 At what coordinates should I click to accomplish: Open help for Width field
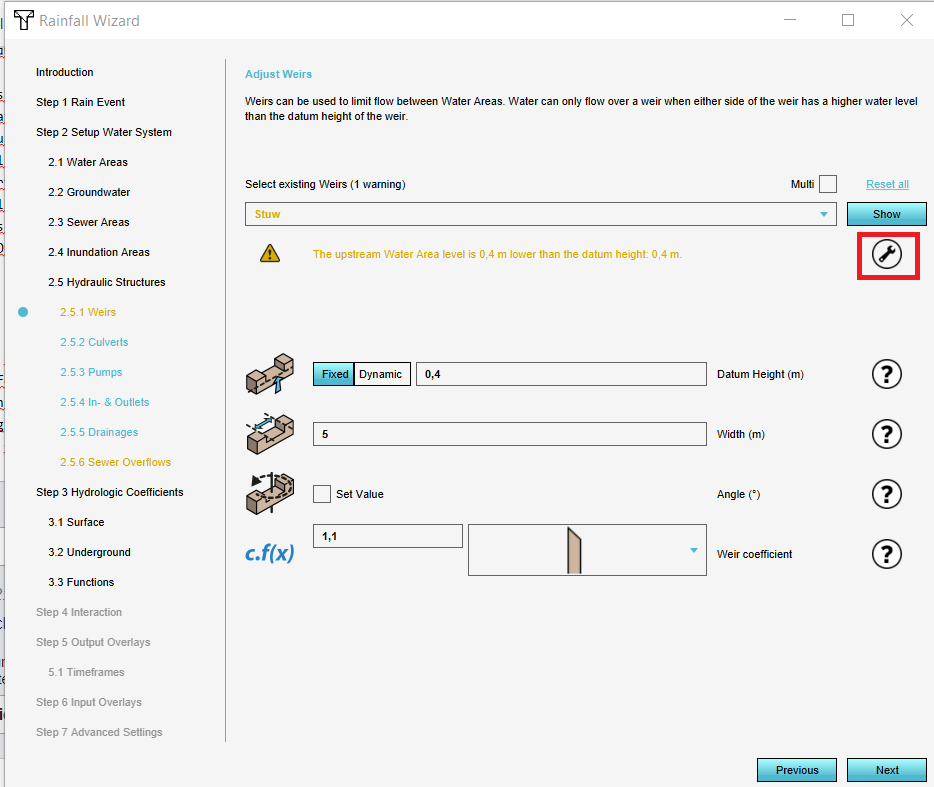(887, 434)
